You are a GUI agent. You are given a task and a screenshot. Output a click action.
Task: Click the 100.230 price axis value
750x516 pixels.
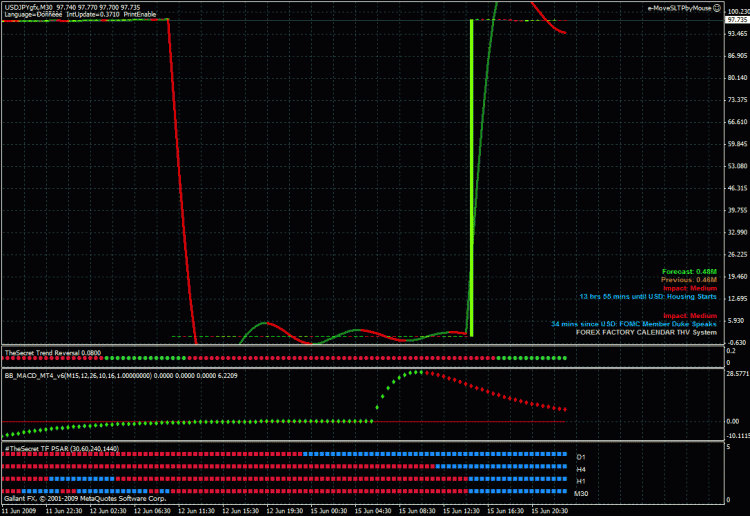click(738, 11)
